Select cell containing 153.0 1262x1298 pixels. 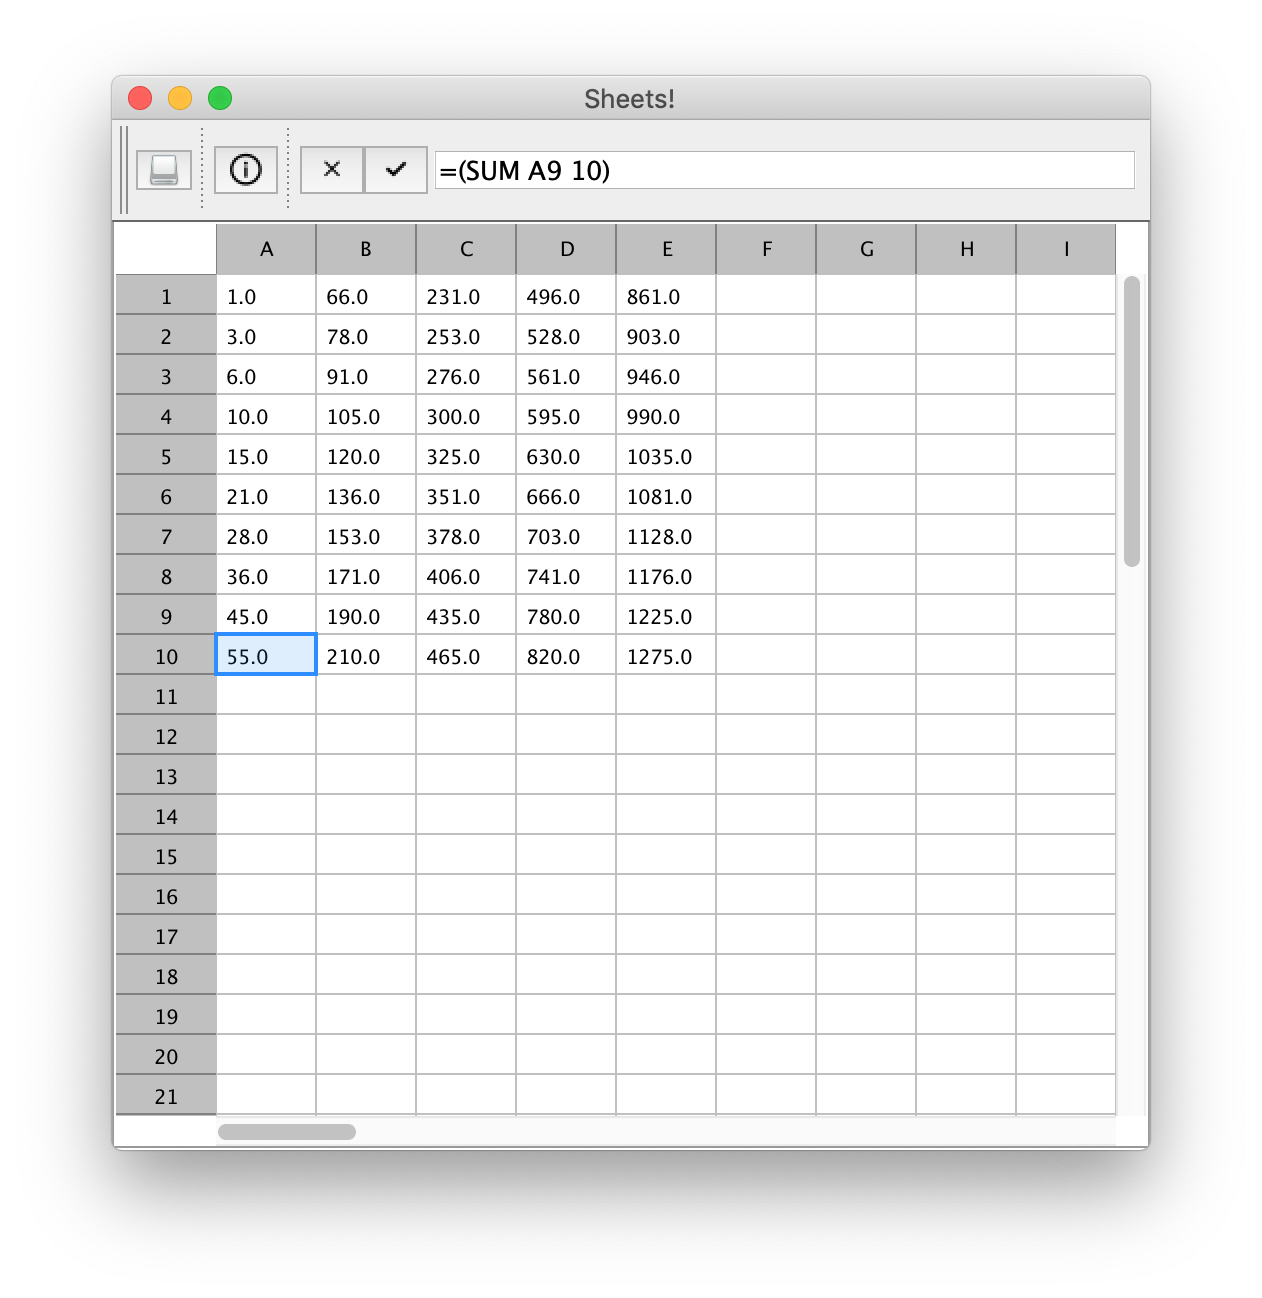[366, 536]
